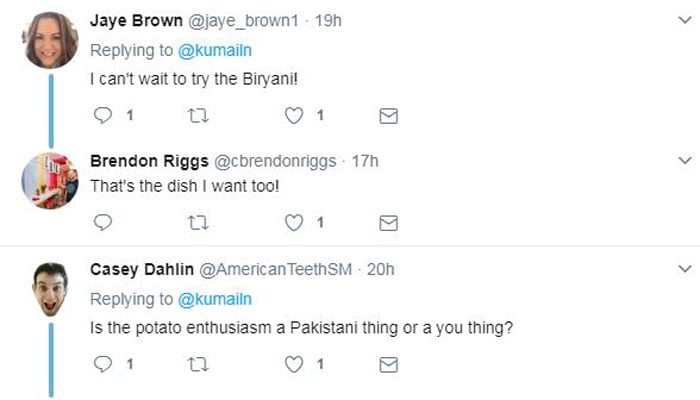Open the dropdown arrow on Casey Dahlin's tweet
This screenshot has height=400, width=700.
685,269
